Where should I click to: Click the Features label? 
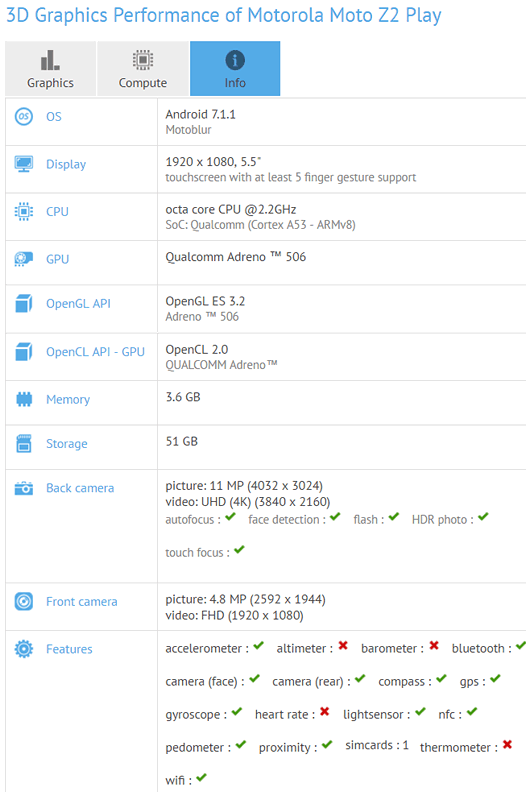coord(69,649)
